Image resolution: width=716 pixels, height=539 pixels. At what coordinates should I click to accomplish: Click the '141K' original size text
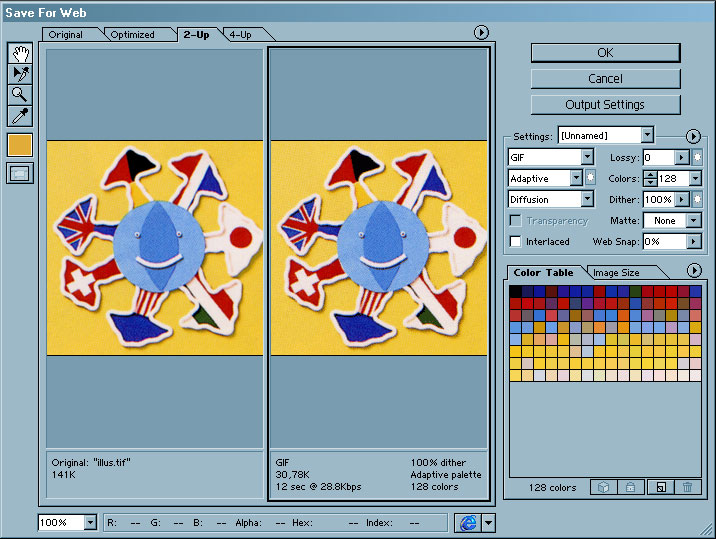pyautogui.click(x=63, y=475)
